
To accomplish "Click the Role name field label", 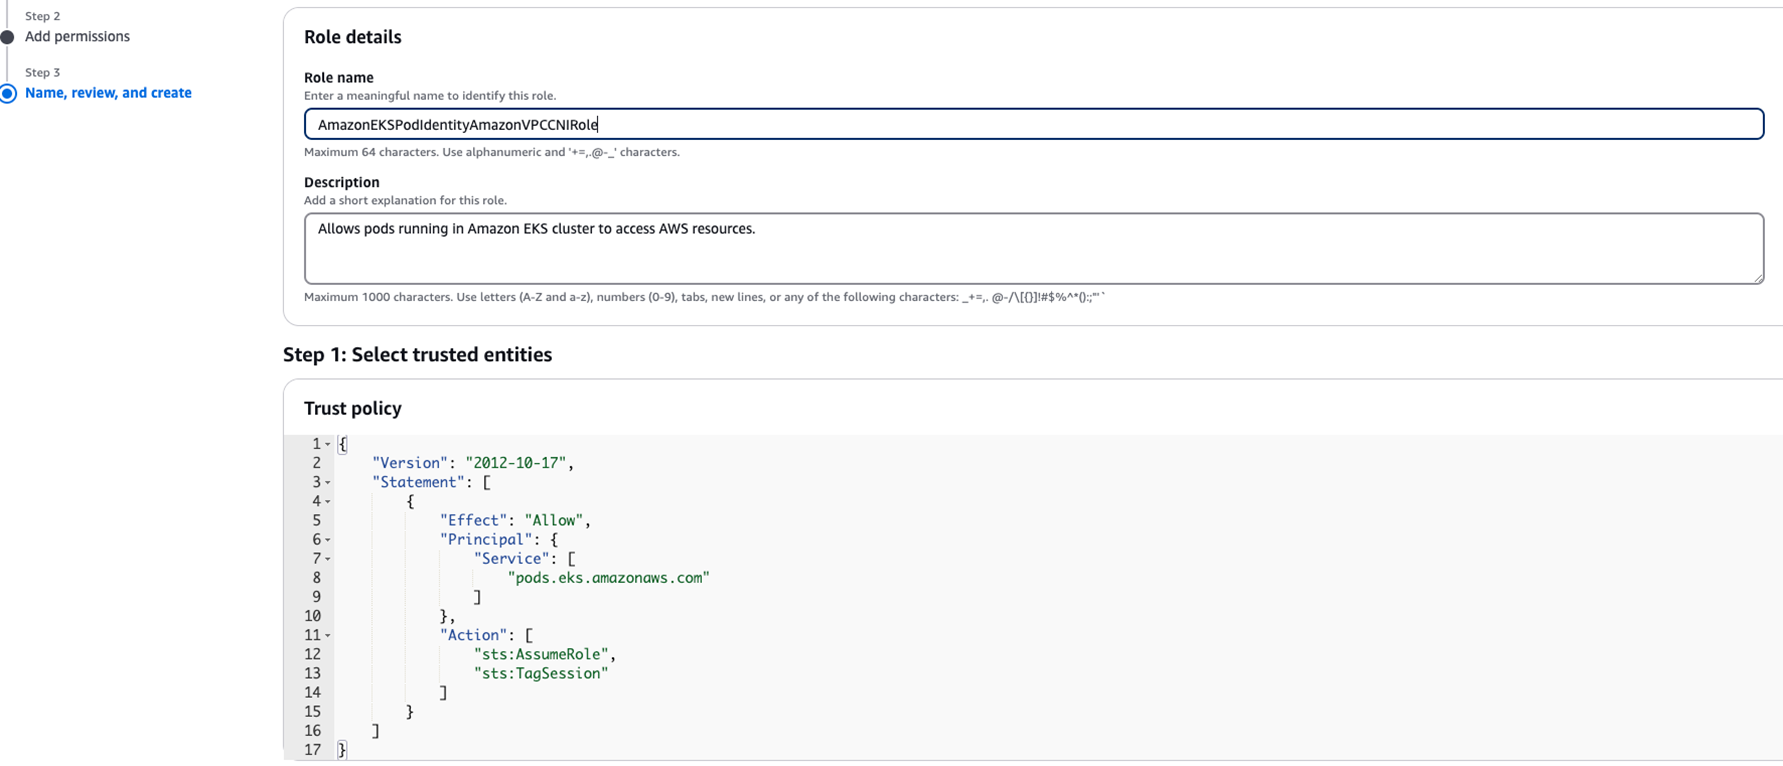I will pyautogui.click(x=339, y=77).
